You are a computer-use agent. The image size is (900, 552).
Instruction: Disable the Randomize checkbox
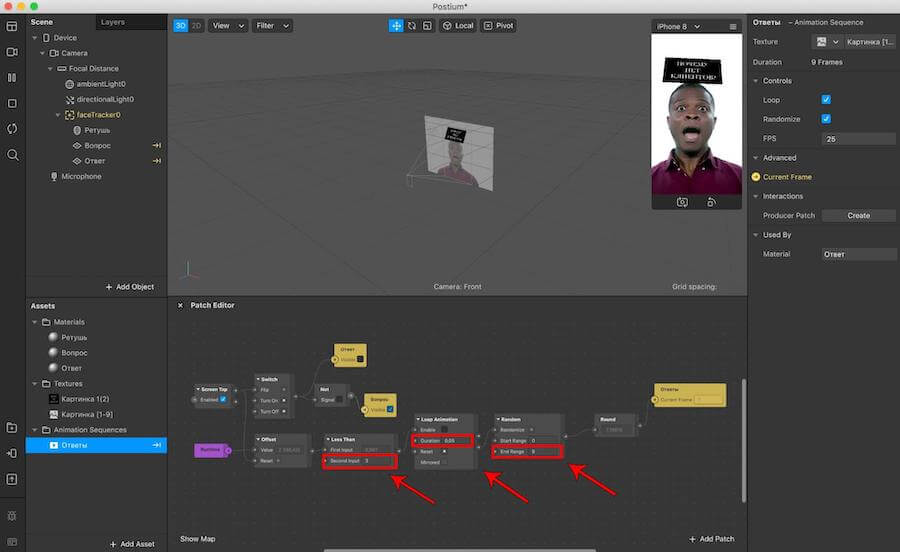tap(826, 119)
